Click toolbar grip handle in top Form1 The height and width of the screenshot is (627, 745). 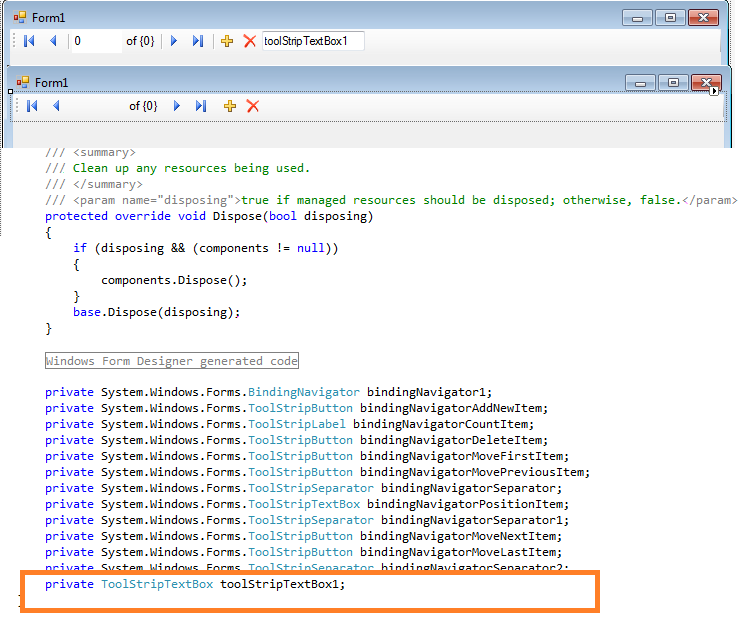point(14,41)
